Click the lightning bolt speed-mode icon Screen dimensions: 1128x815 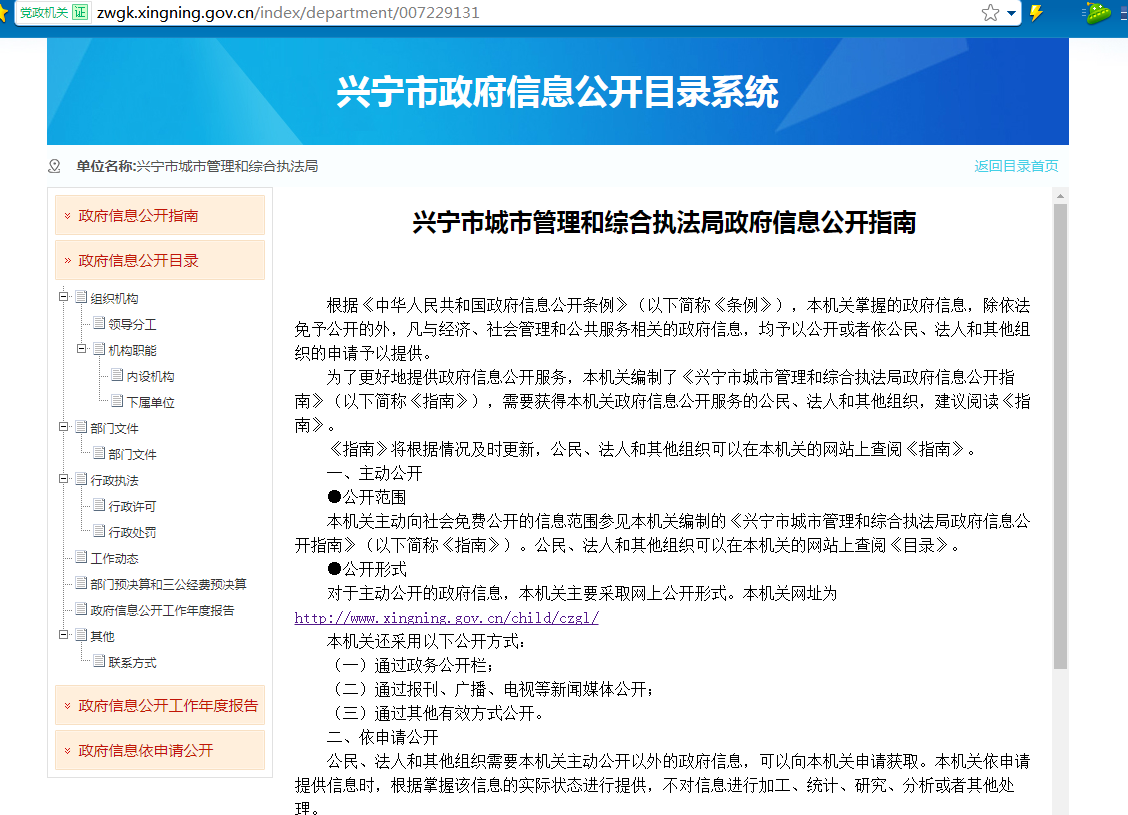tap(1037, 13)
